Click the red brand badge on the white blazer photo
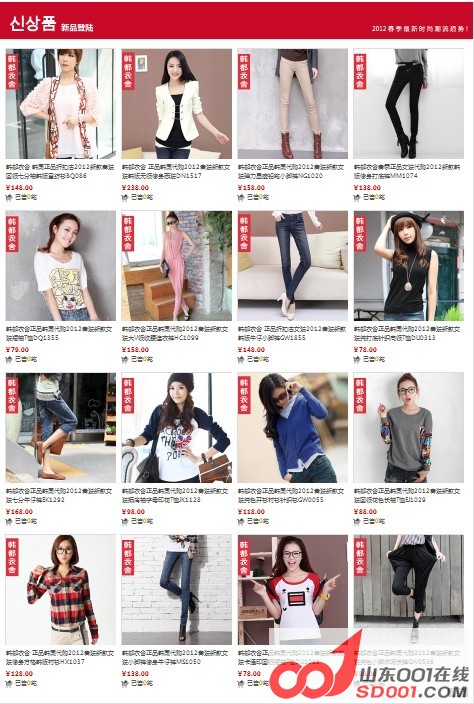The image size is (474, 704). 128,70
